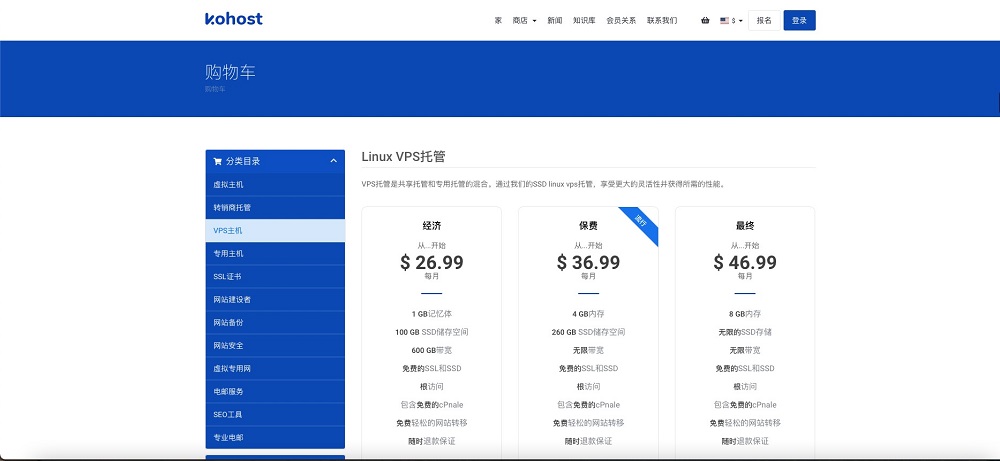Open 新闻 navigation item

coord(555,20)
